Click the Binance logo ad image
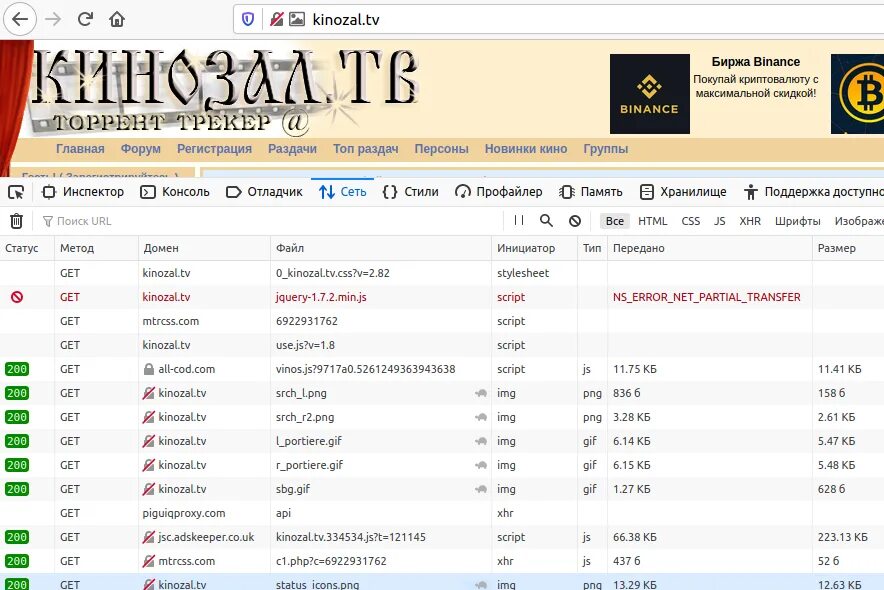This screenshot has height=590, width=884. pyautogui.click(x=649, y=94)
